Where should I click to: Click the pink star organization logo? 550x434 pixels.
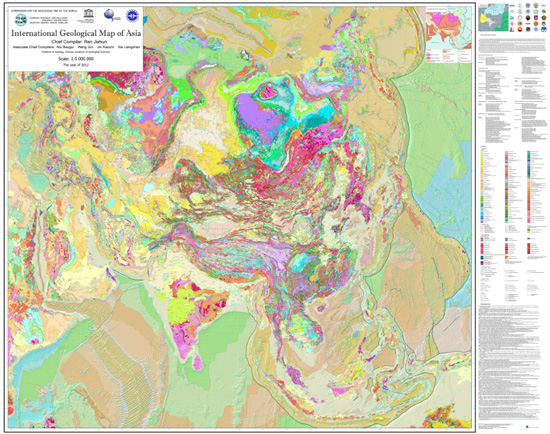pos(512,24)
